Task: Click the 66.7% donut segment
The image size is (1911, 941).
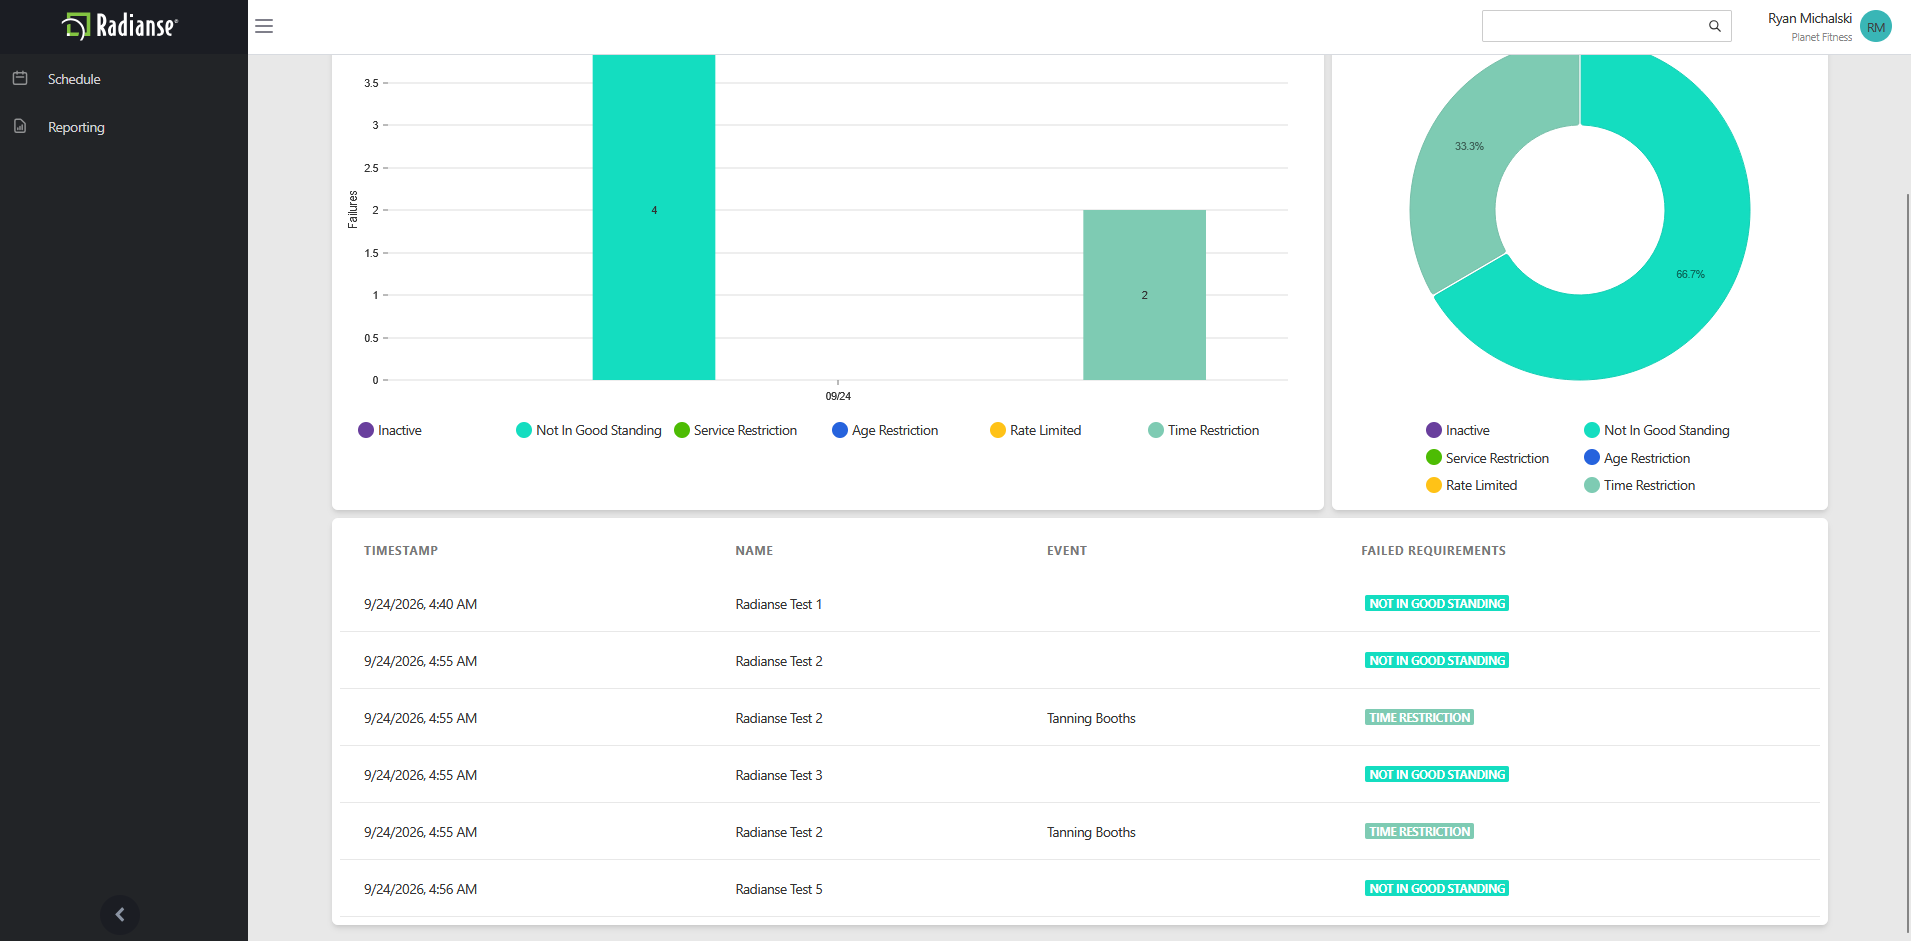Action: point(1690,274)
